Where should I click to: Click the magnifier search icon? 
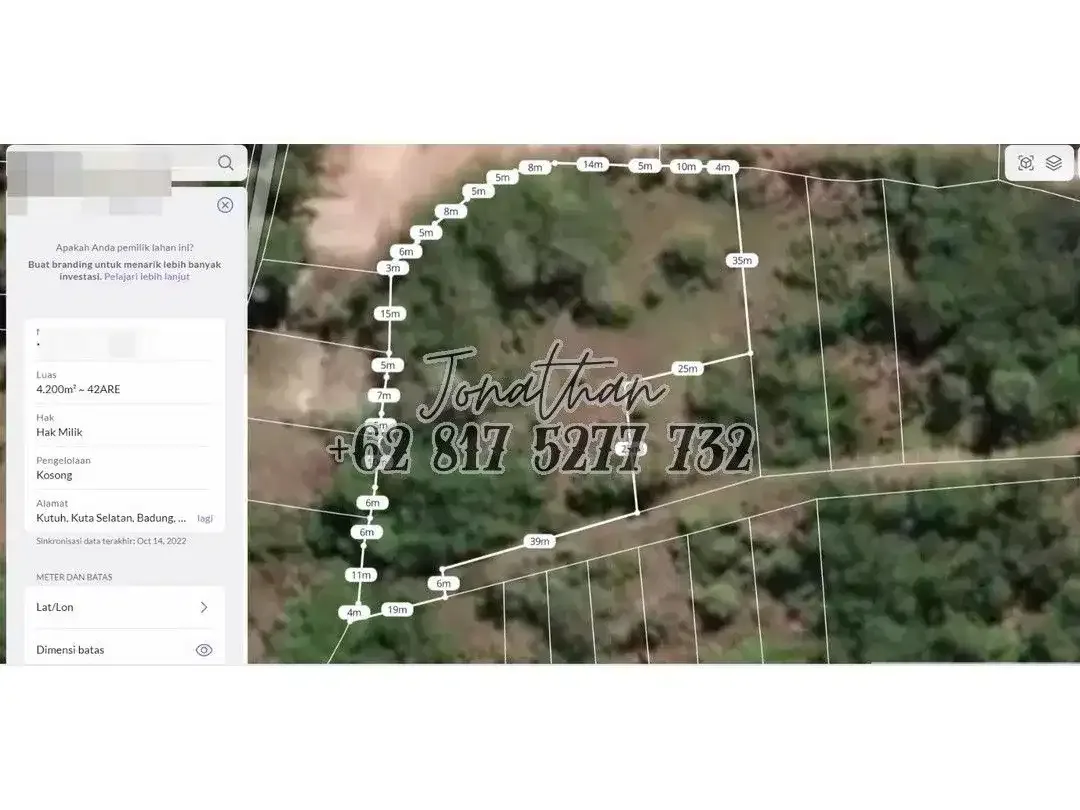click(225, 163)
